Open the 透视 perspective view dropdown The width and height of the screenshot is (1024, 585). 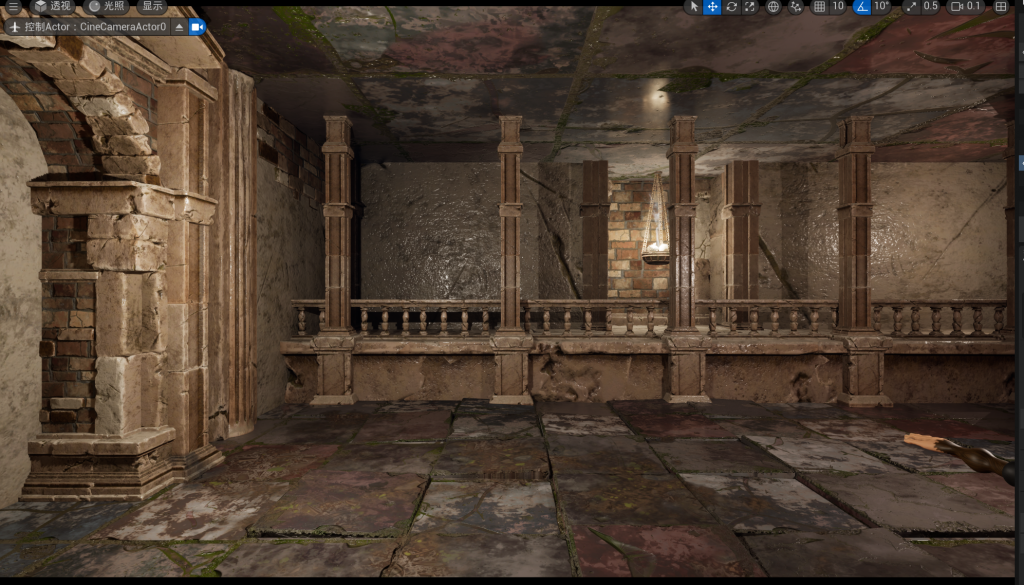53,6
